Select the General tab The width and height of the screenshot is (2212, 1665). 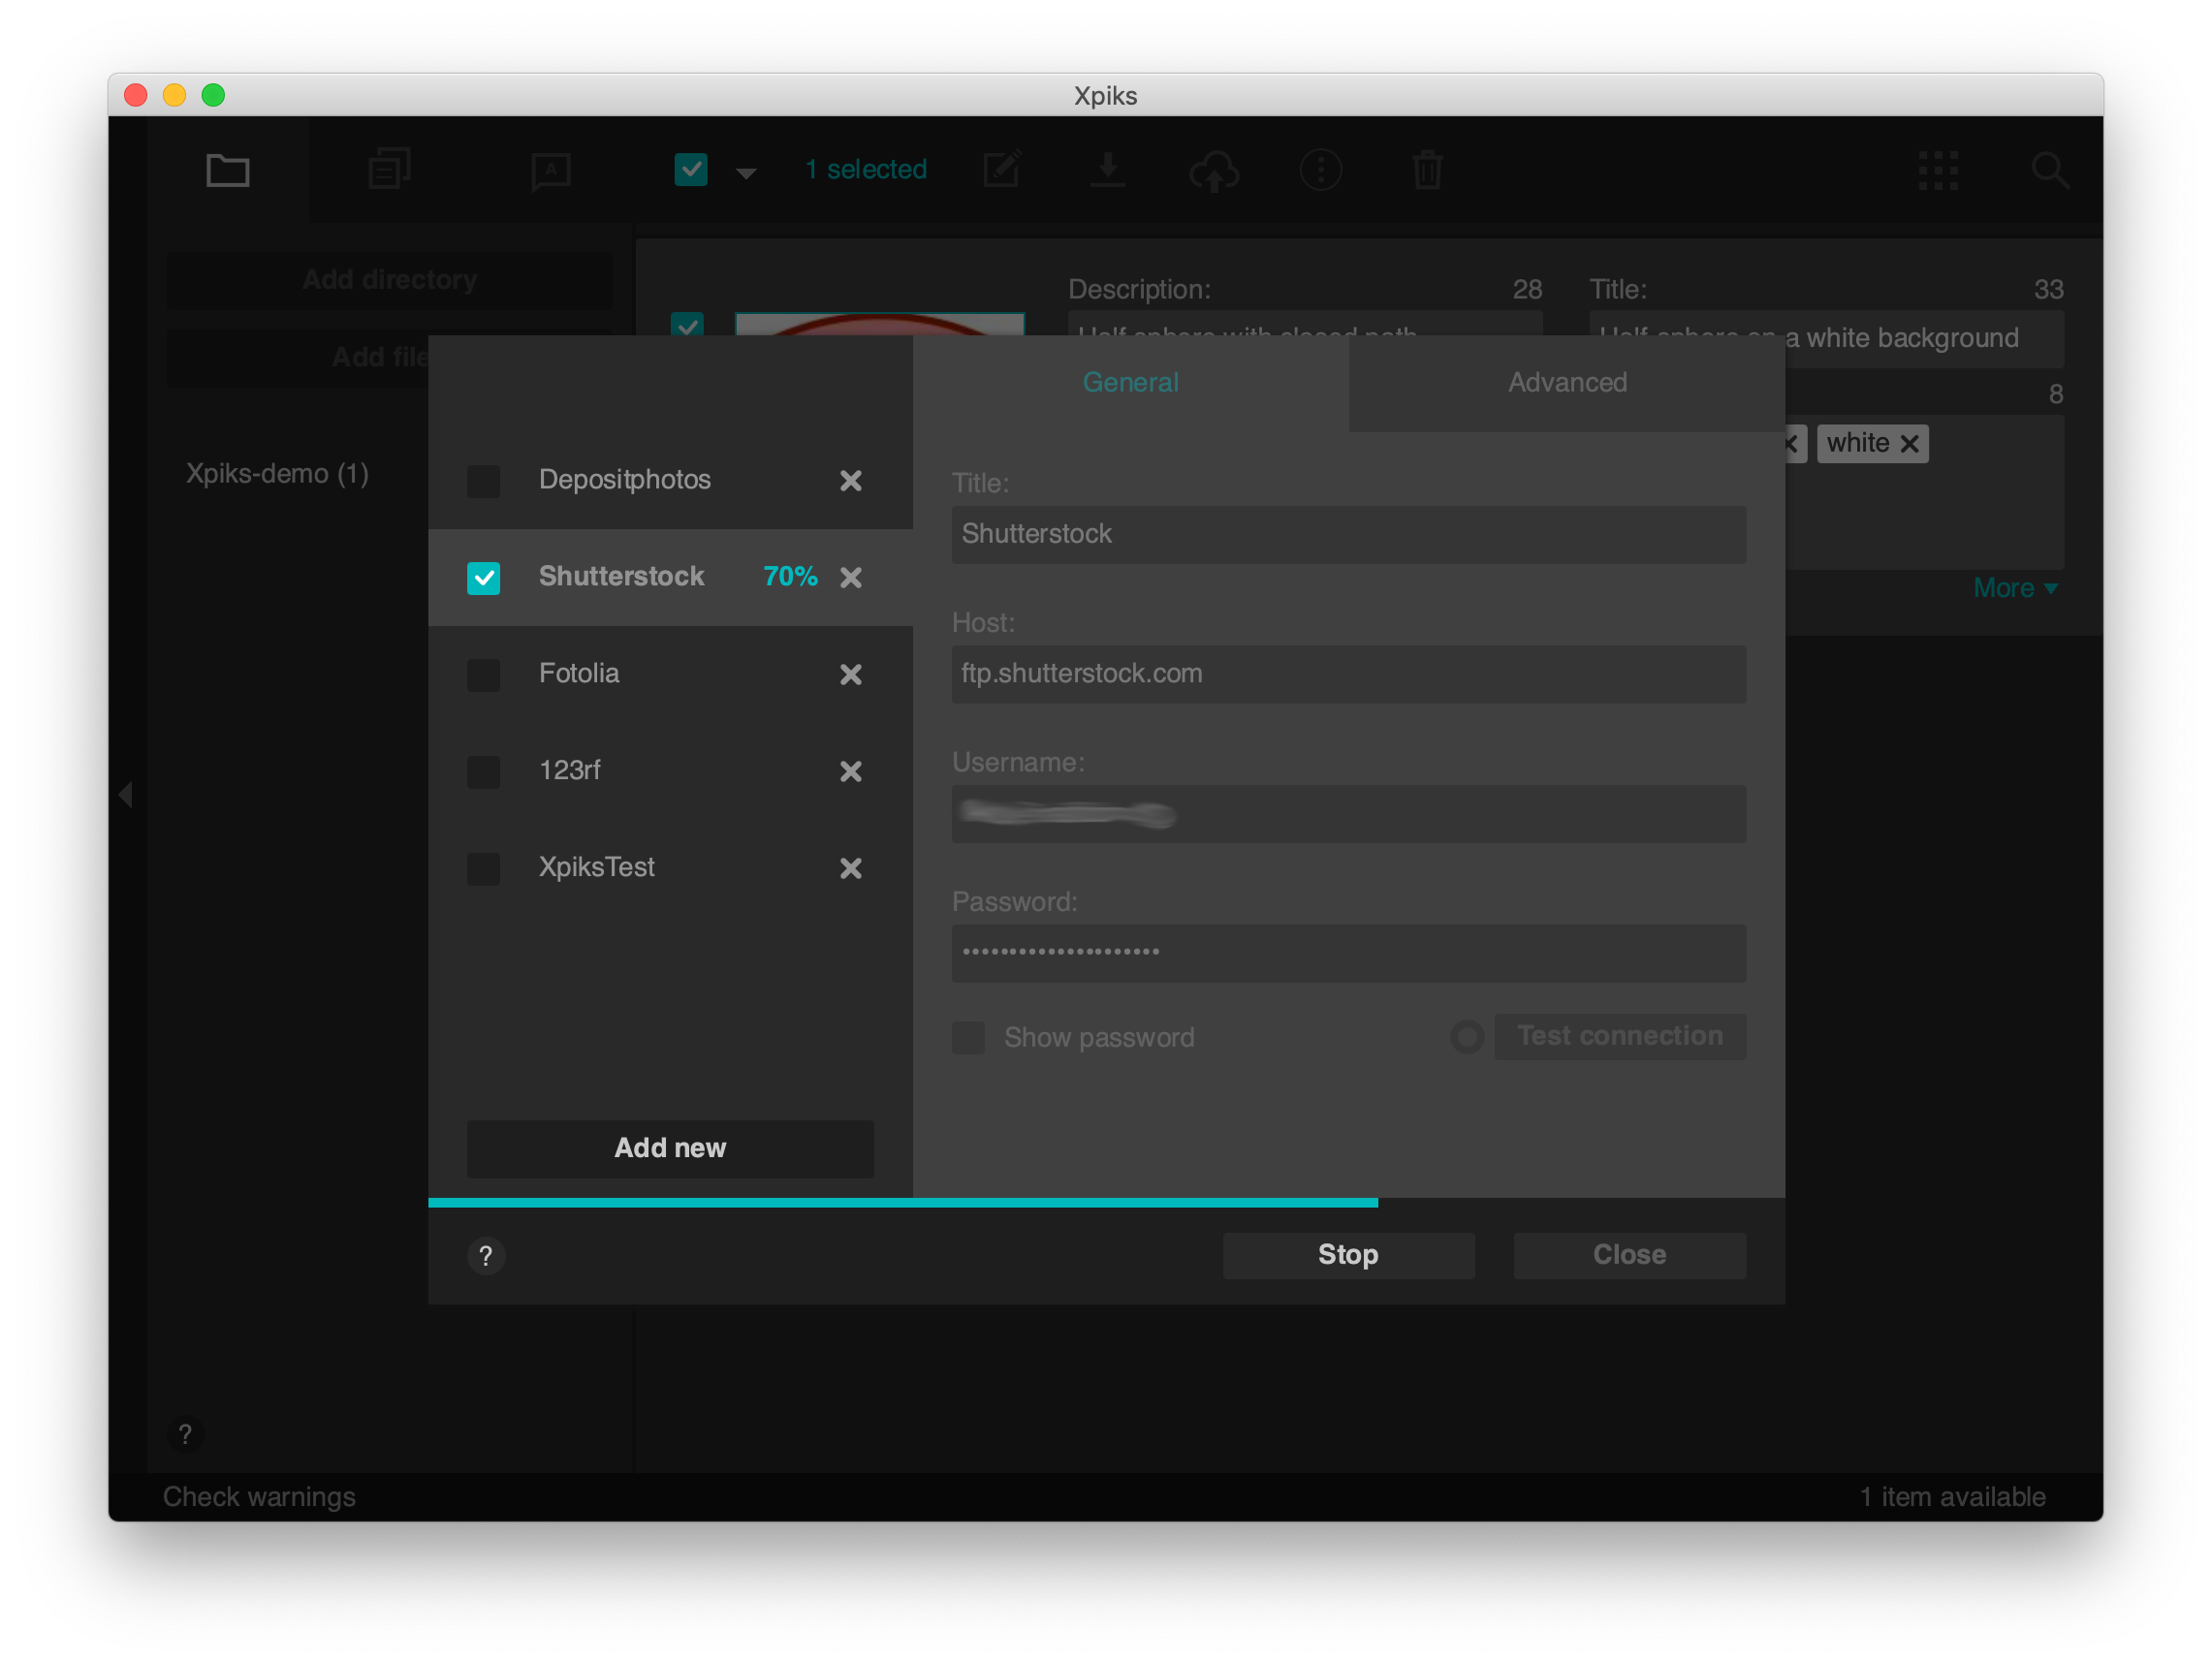(1130, 383)
